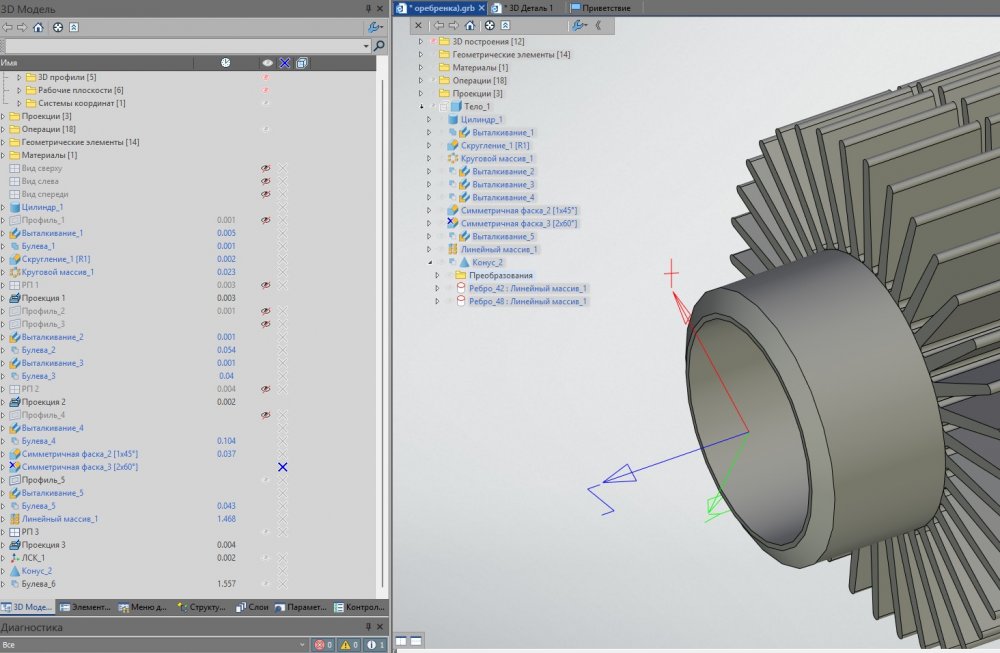
Task: Open the Приветствие tab
Action: click(x=600, y=8)
